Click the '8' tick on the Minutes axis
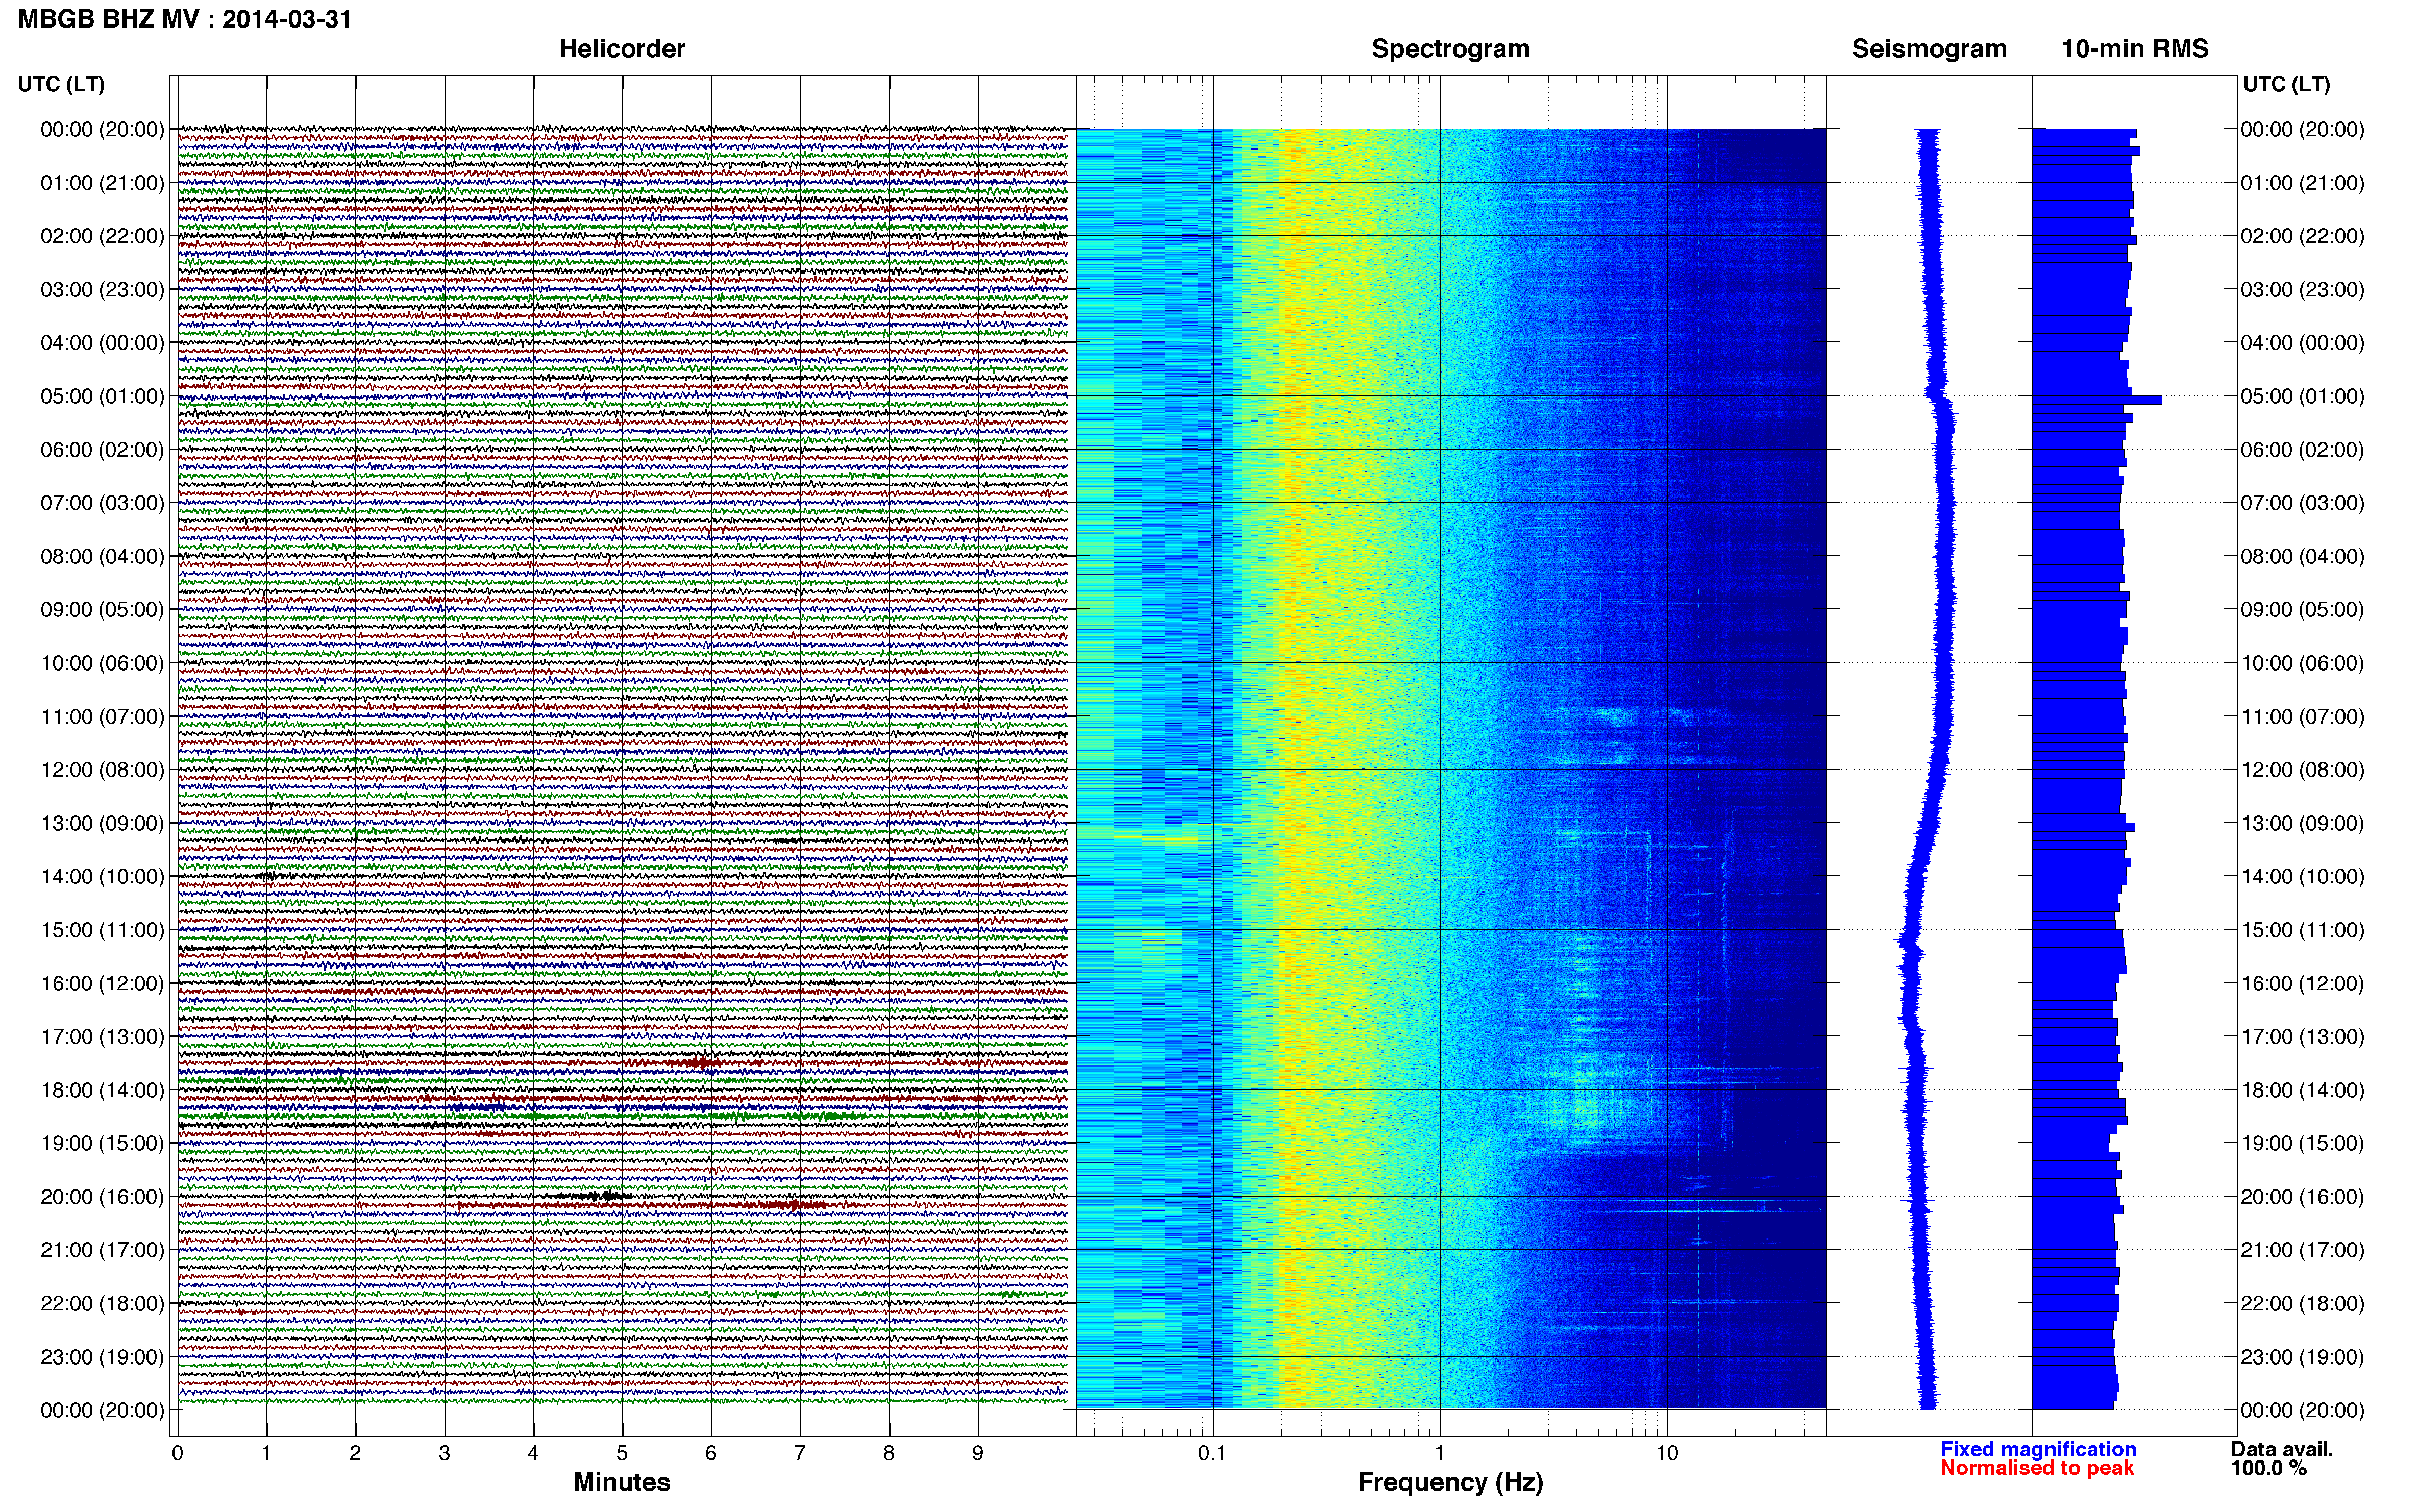This screenshot has height=1512, width=2419. [888, 1454]
